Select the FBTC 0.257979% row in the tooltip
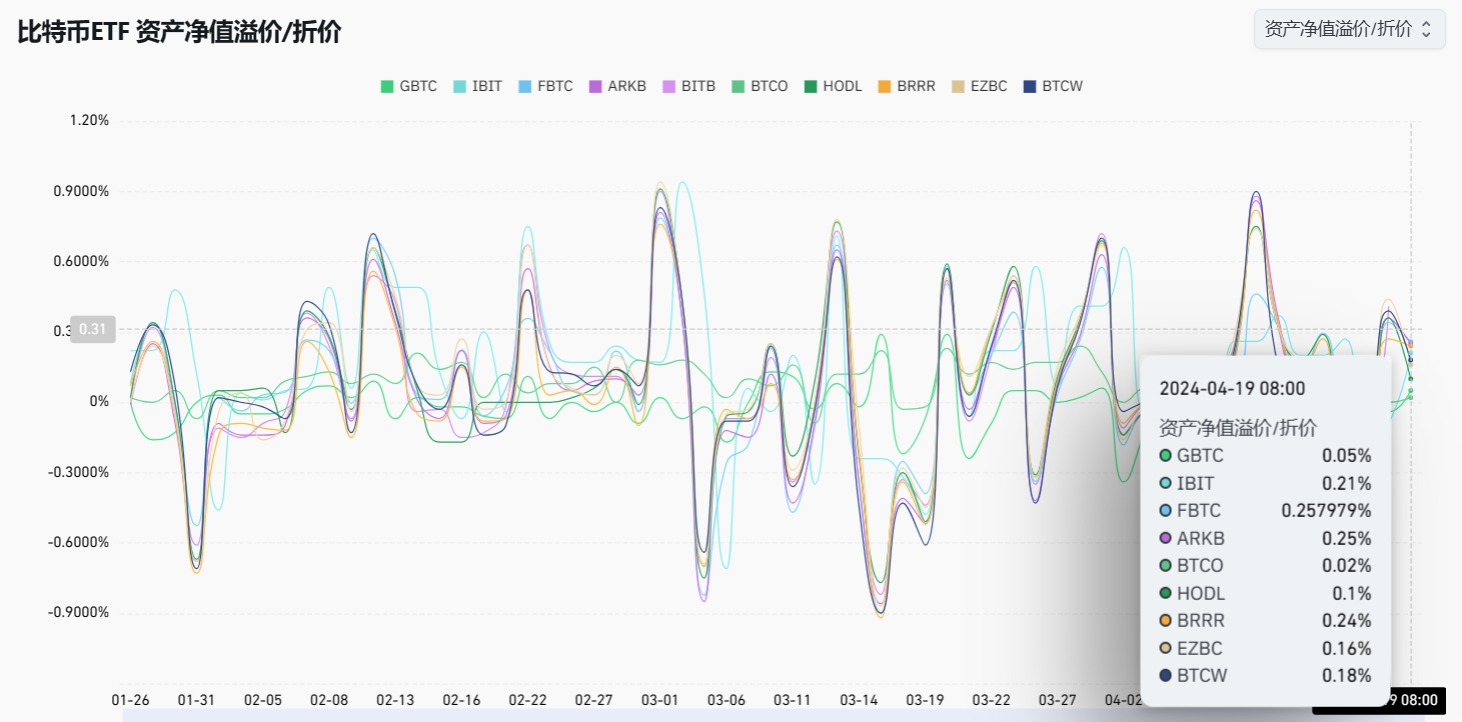Image resolution: width=1462 pixels, height=722 pixels. 1265,511
